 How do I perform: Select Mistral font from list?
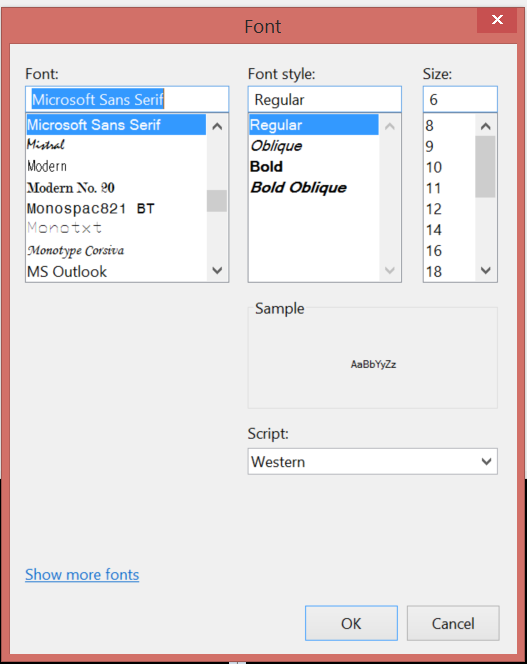click(116, 145)
